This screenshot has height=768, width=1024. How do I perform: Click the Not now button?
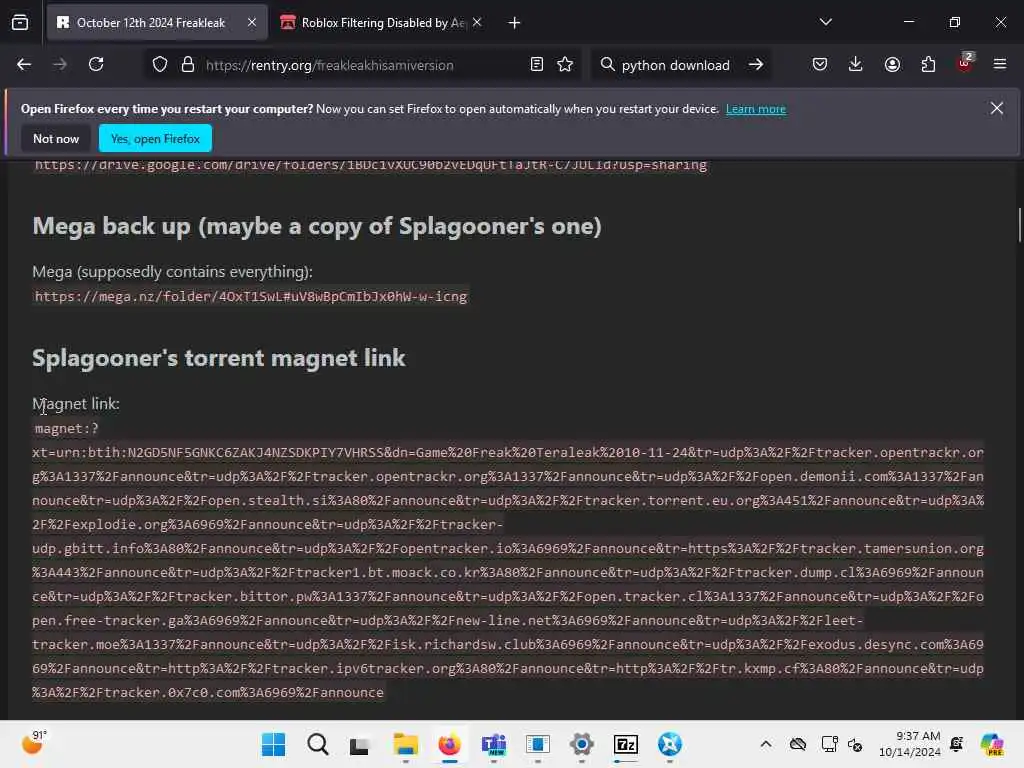[x=56, y=138]
